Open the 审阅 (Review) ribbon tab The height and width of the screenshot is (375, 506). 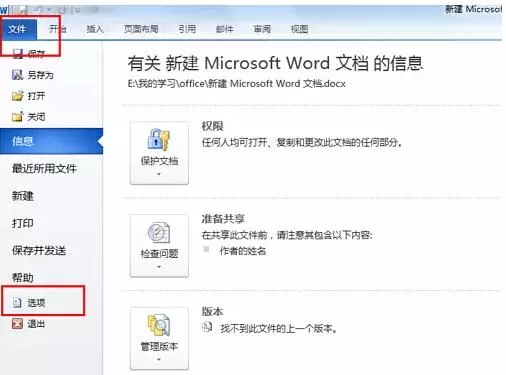pos(262,29)
